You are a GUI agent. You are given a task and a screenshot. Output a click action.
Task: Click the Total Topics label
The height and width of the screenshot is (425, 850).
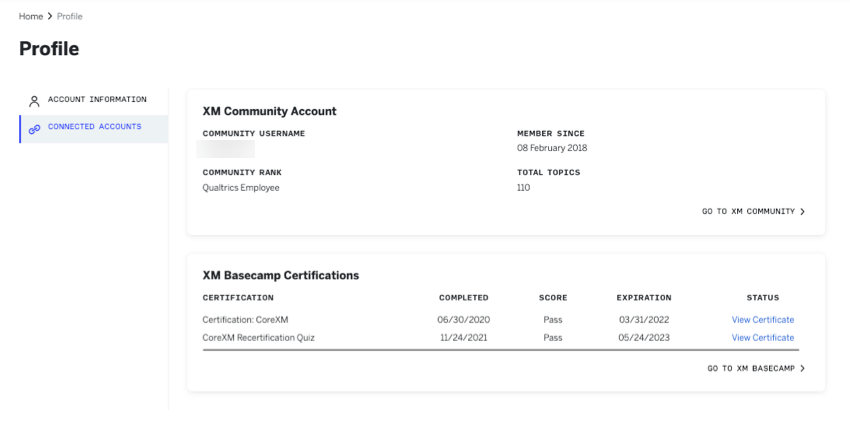coord(549,172)
